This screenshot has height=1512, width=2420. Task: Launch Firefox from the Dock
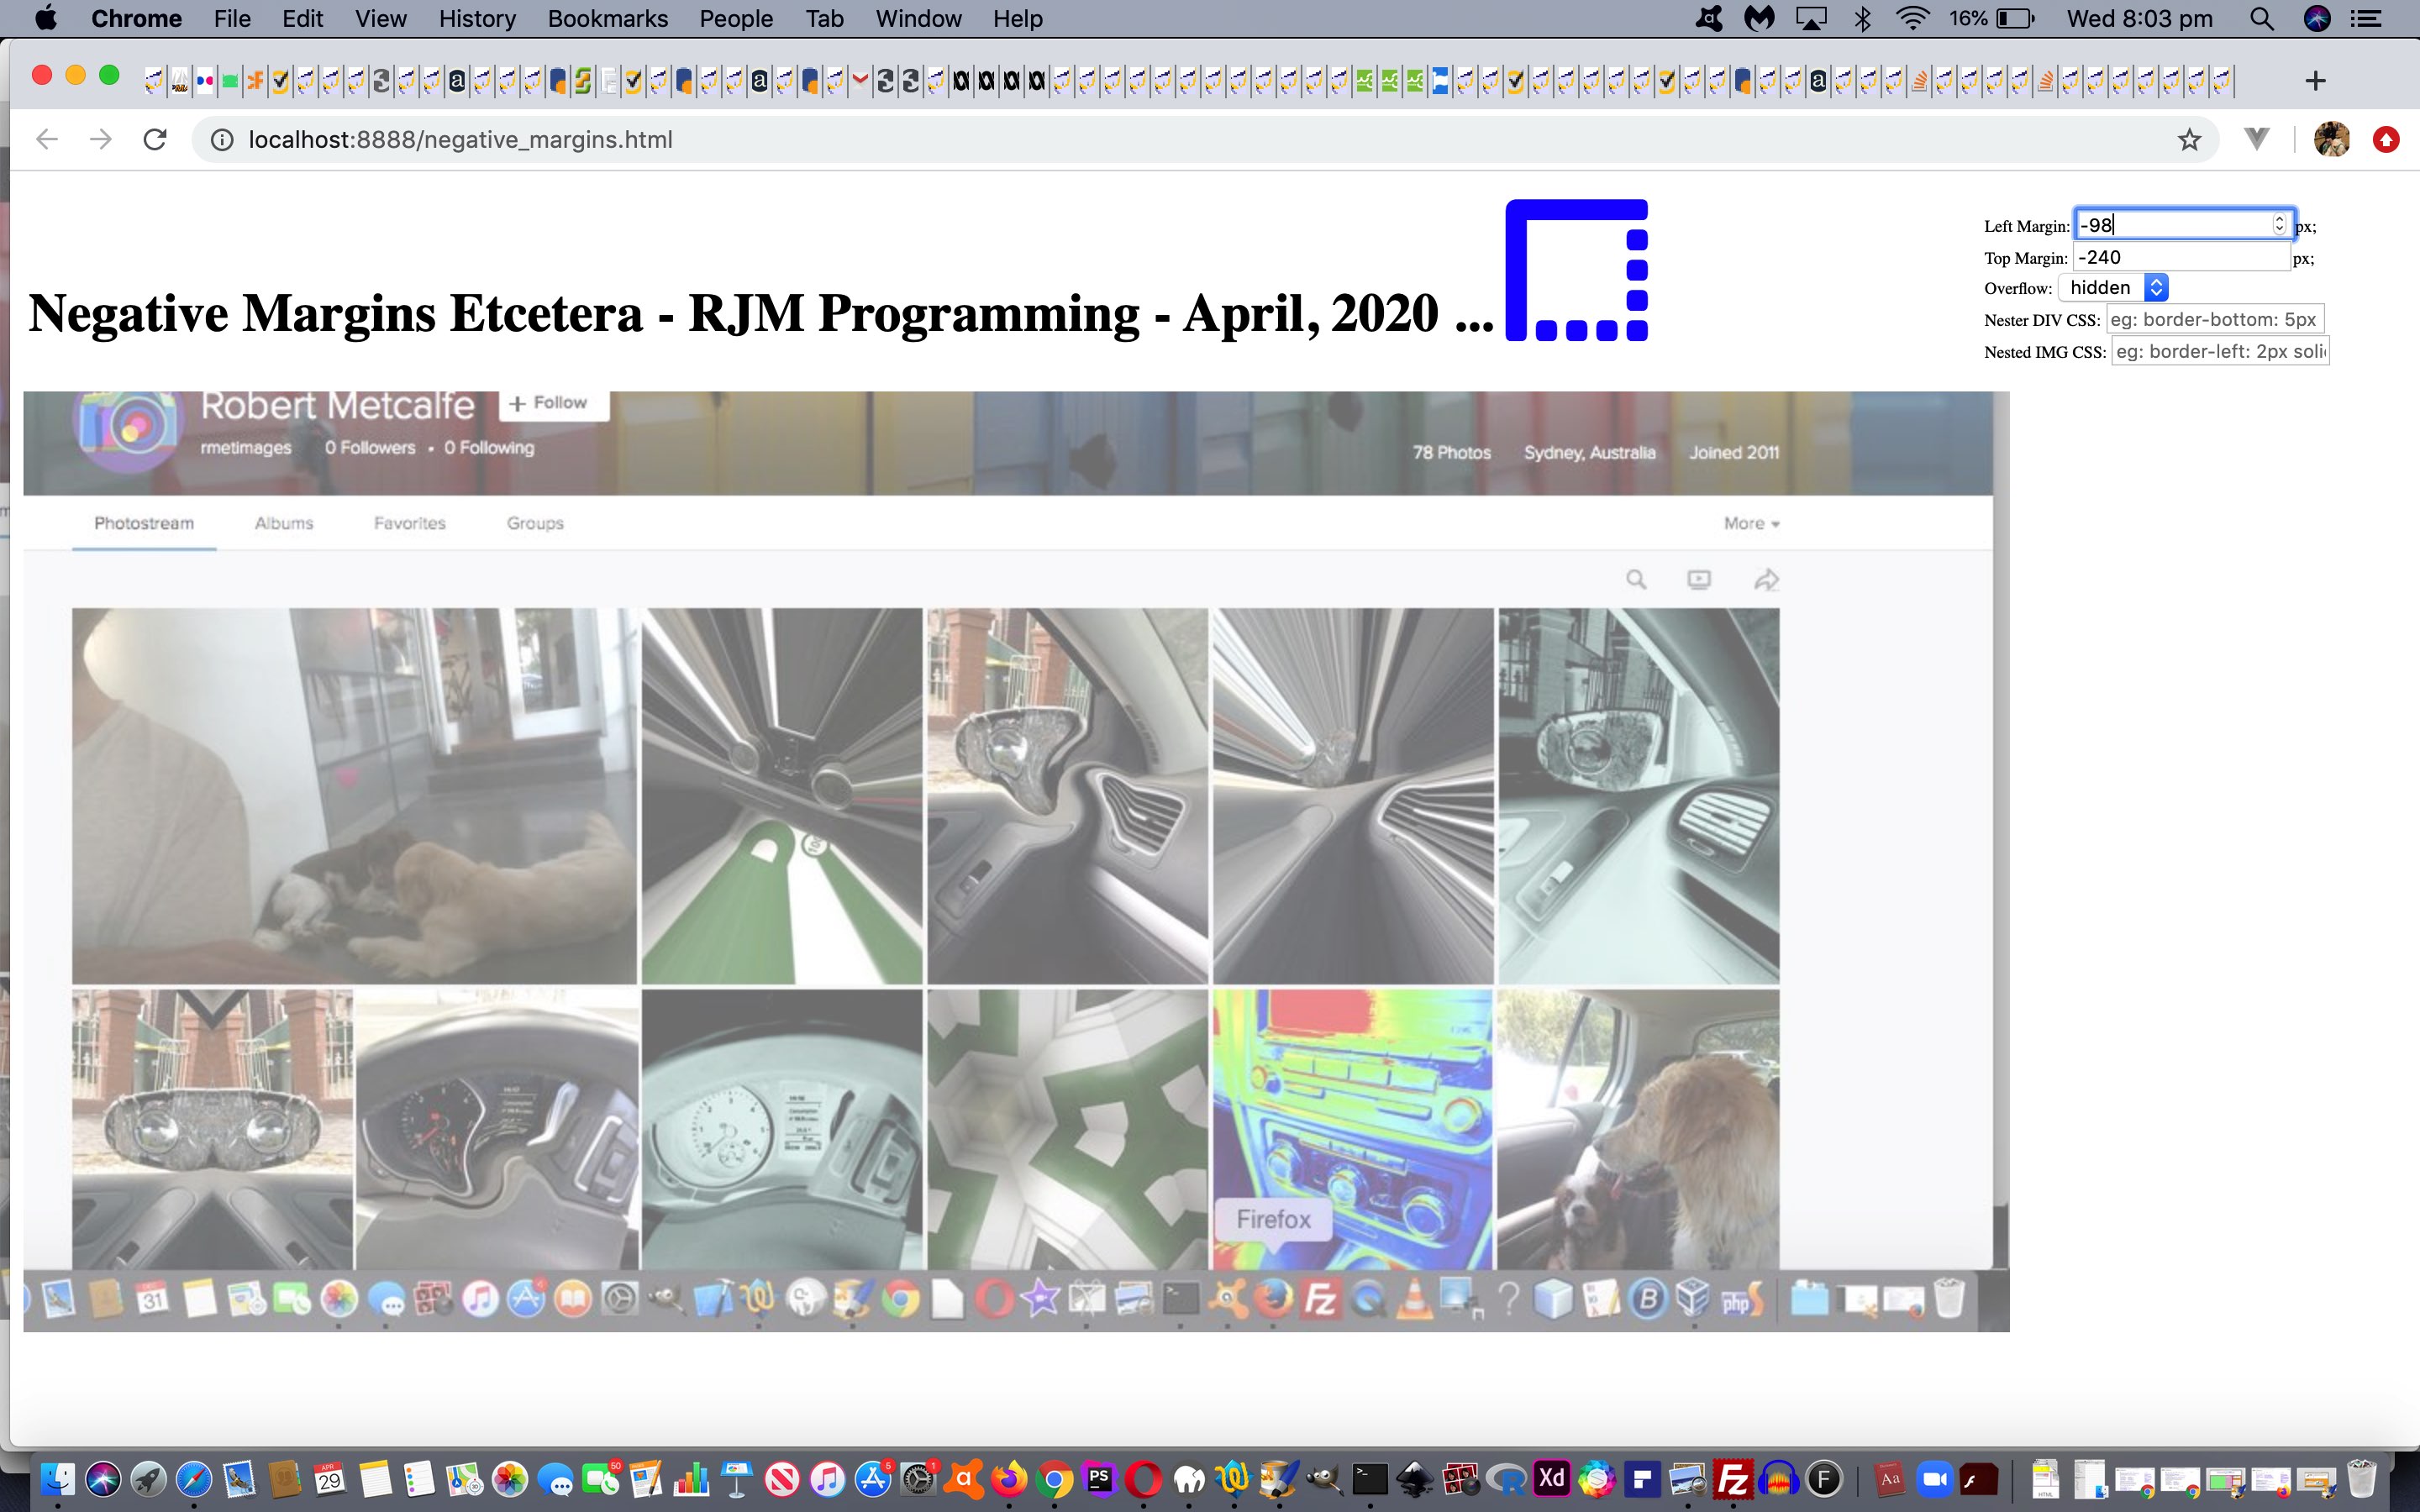tap(1009, 1478)
